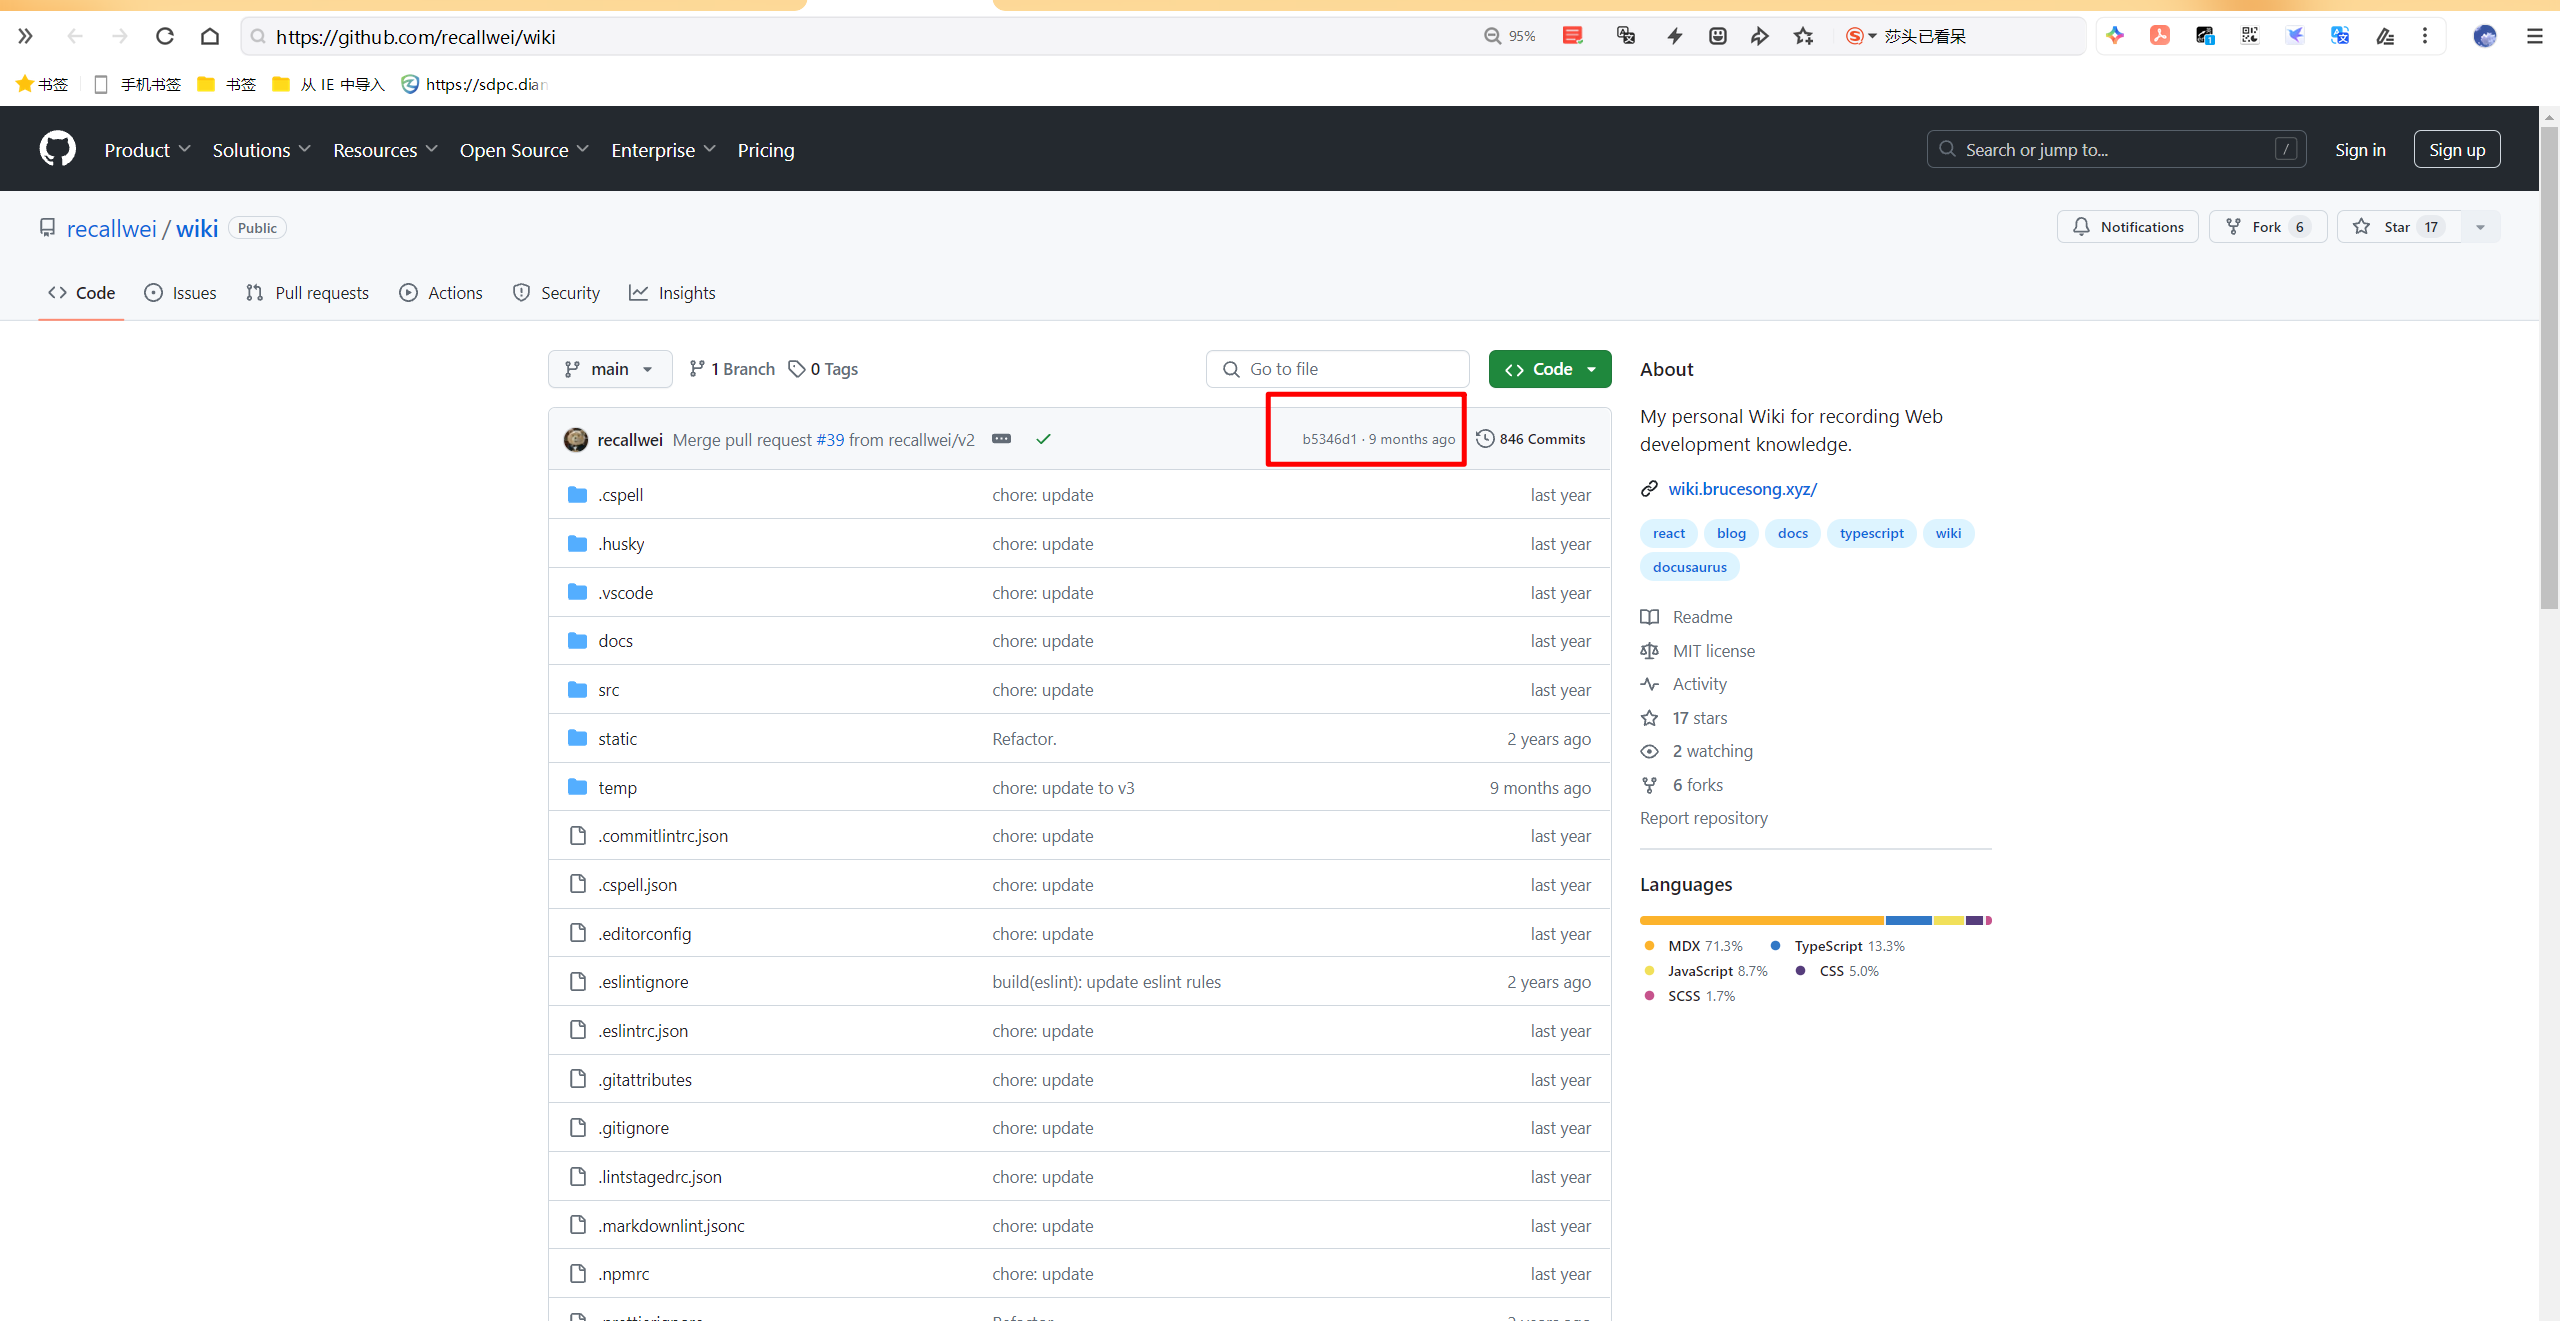2560x1321 pixels.
Task: Click the JavaScript 8.7% language entry
Action: pyautogui.click(x=1706, y=971)
